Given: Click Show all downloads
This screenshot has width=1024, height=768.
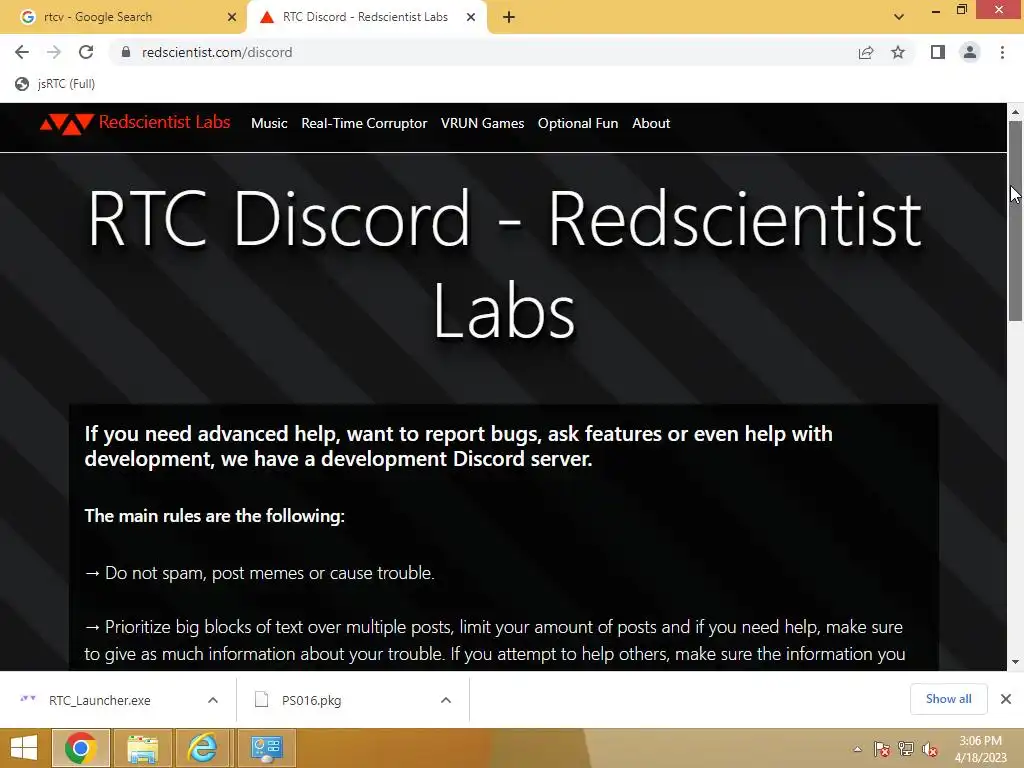Looking at the screenshot, I should (x=948, y=699).
